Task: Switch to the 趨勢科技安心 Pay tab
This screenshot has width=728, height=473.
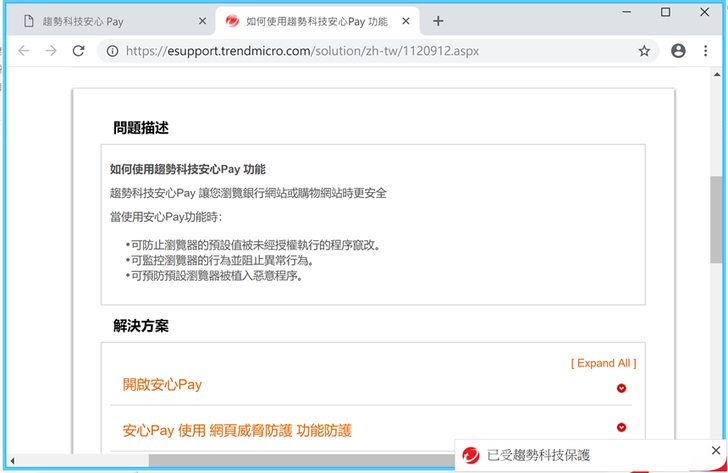Action: pos(111,21)
